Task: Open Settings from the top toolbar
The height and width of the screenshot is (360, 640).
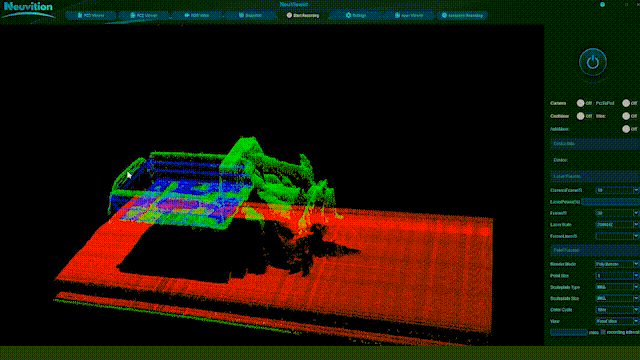Action: tap(356, 15)
